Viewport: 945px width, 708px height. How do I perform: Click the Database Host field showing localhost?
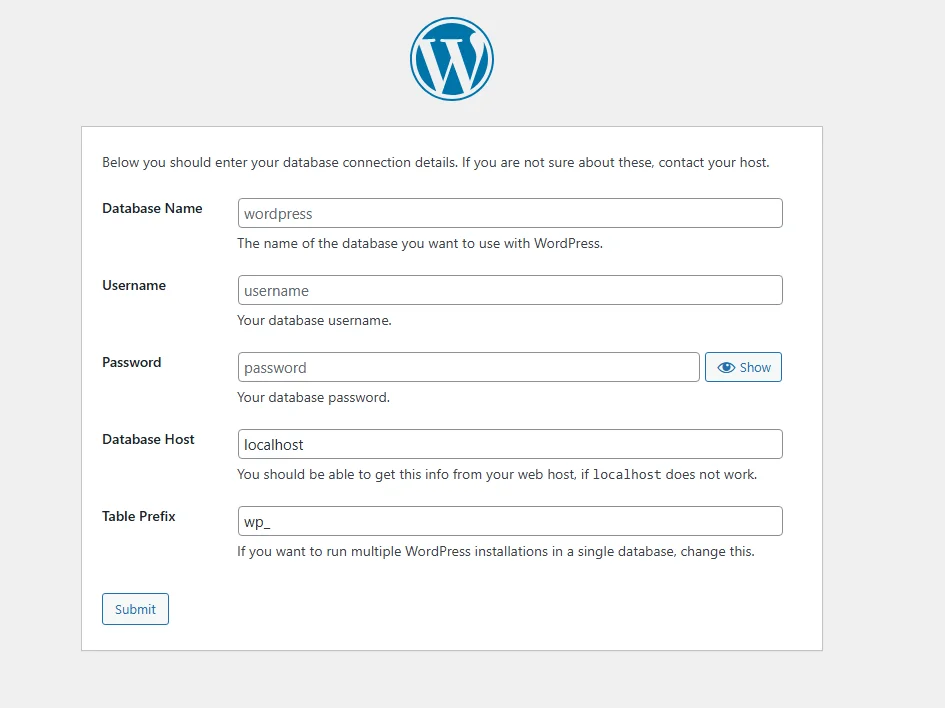[x=509, y=444]
